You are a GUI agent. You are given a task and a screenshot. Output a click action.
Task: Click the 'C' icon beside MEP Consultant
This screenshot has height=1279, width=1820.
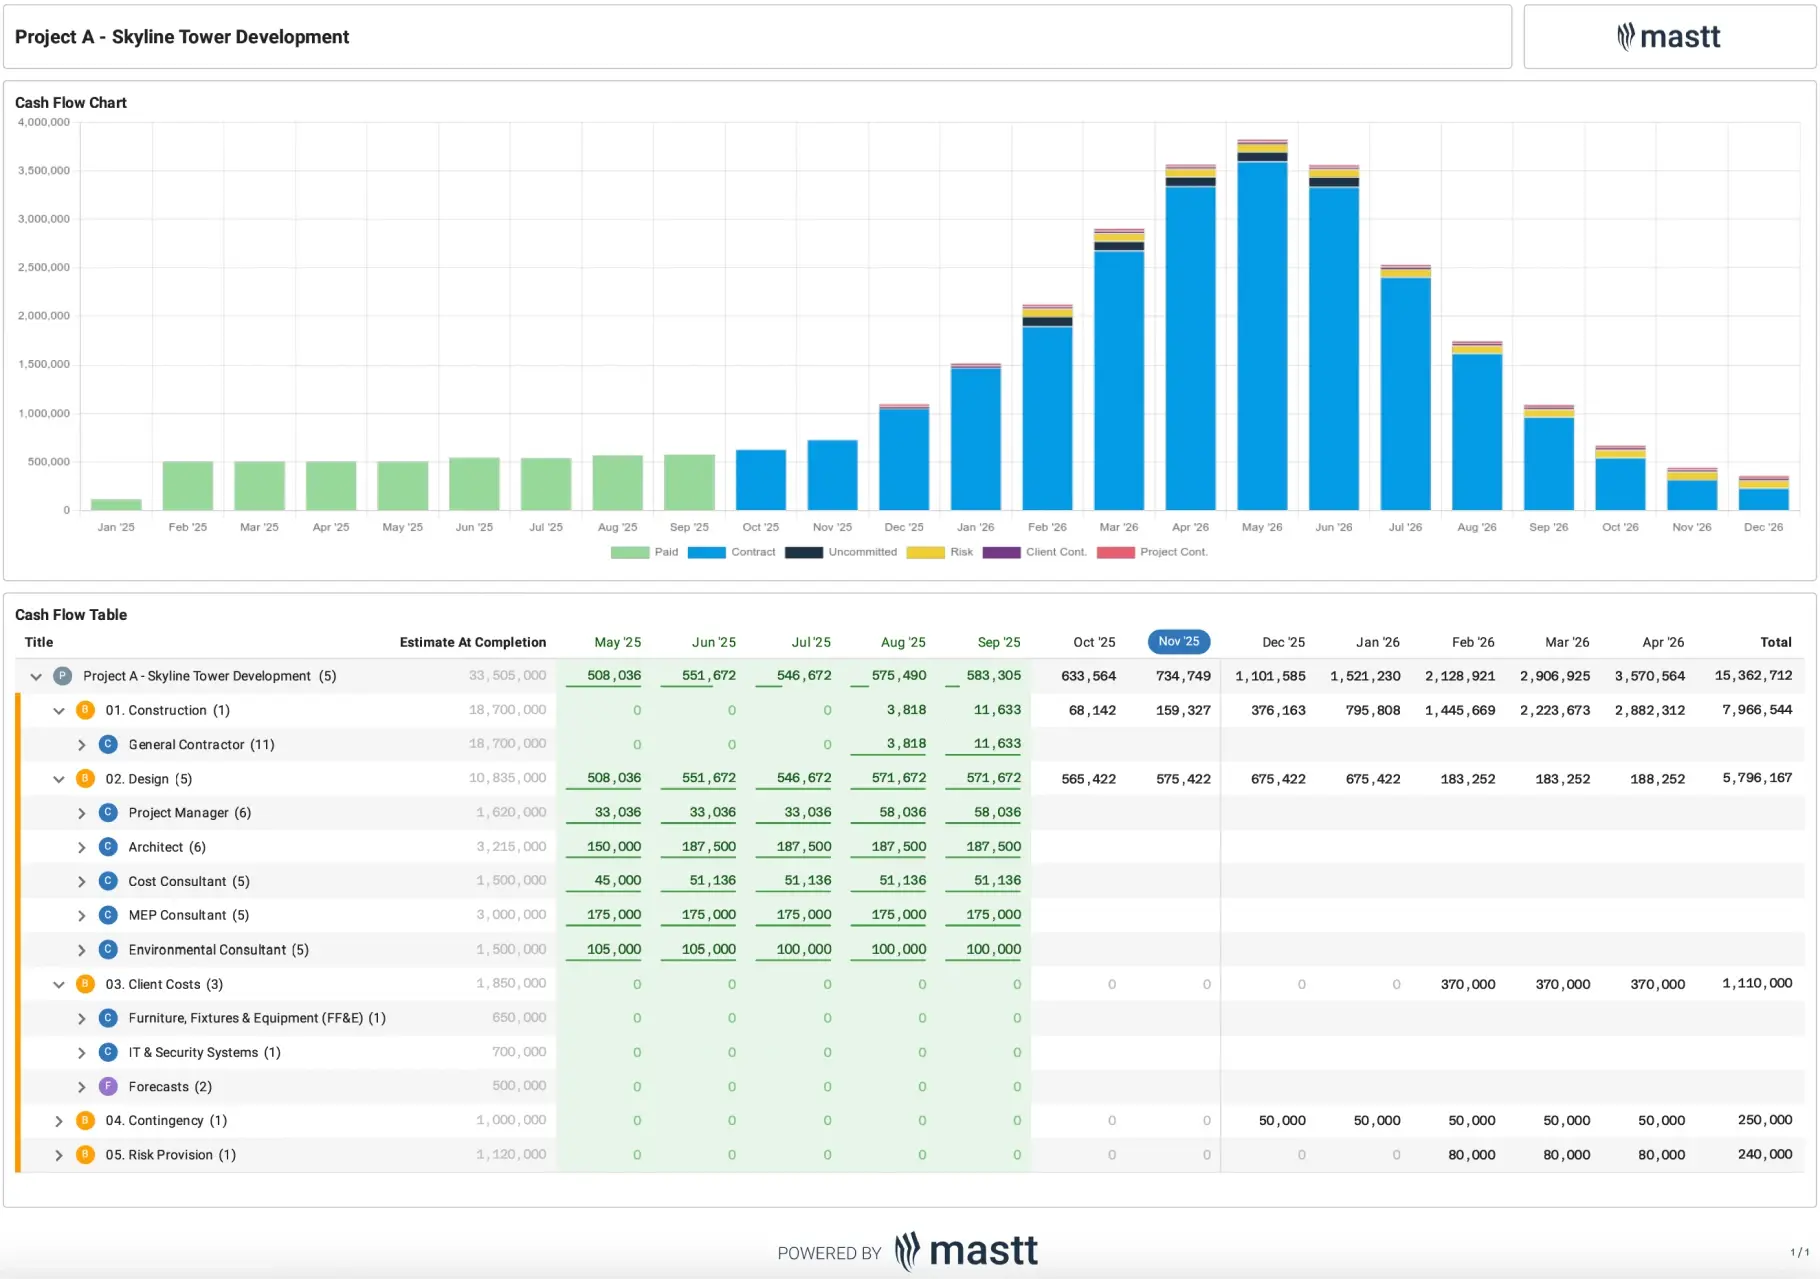[x=107, y=914]
